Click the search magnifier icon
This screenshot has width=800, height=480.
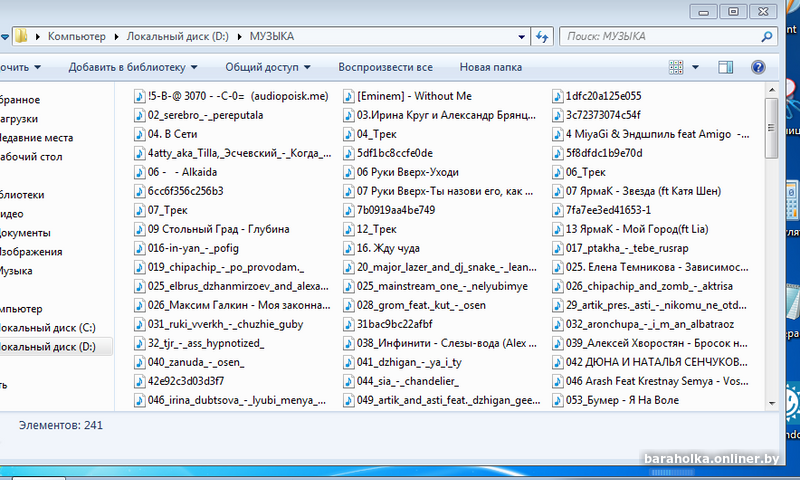(x=766, y=37)
